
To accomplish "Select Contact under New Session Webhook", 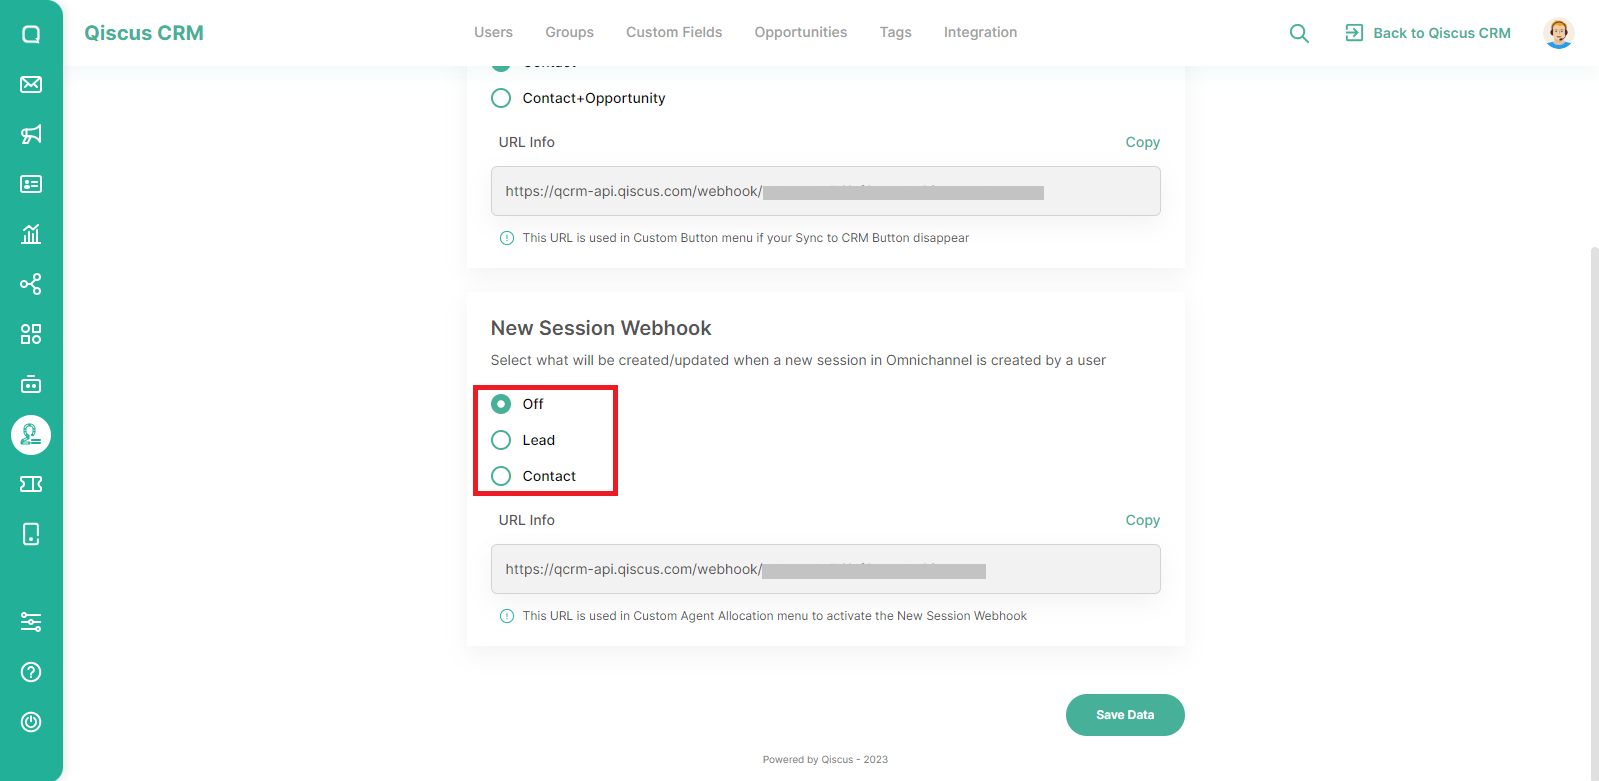I will (x=501, y=476).
